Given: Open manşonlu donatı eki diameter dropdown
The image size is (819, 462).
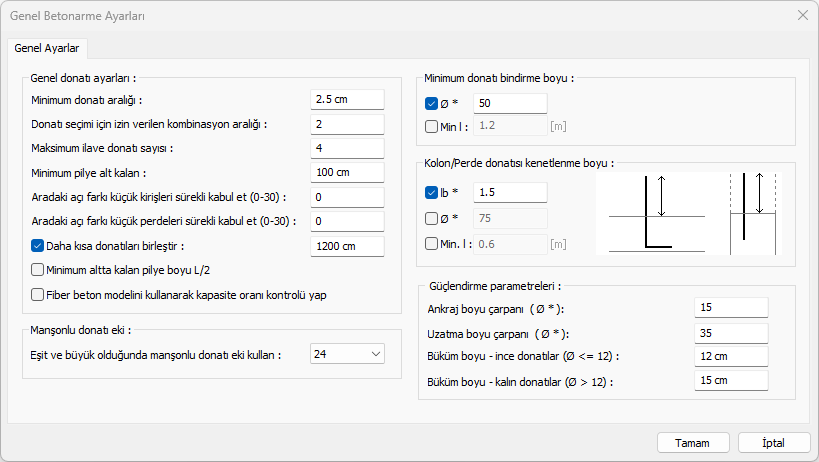Looking at the screenshot, I should coord(347,354).
